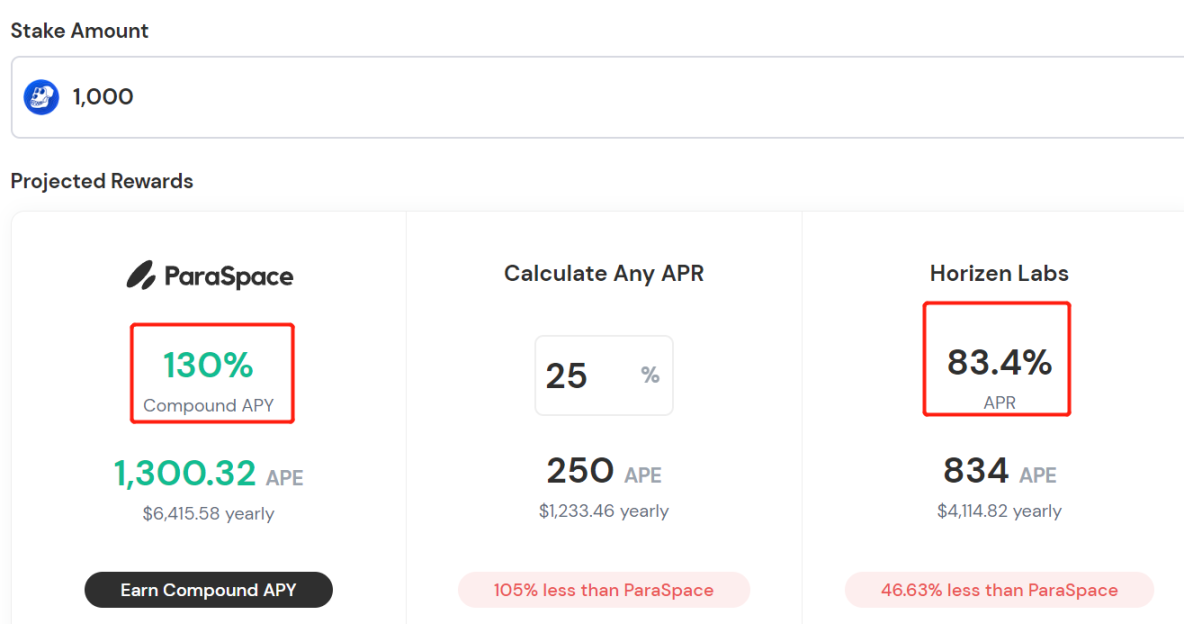Click the "46.63% less than ParaSpace" badge
Viewport: 1184px width, 624px height.
(x=999, y=590)
